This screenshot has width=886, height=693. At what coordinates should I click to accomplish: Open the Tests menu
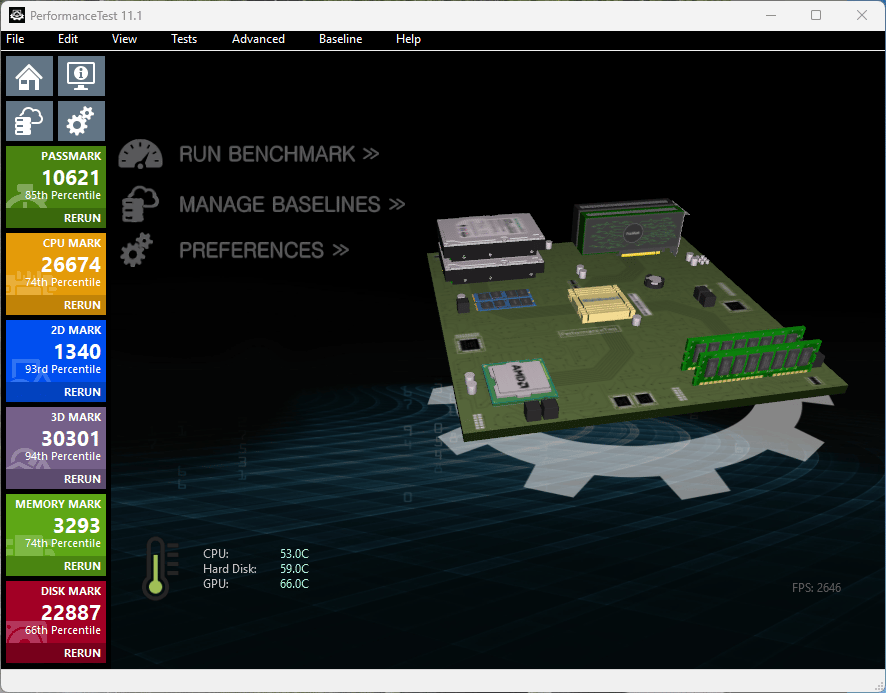(x=184, y=39)
